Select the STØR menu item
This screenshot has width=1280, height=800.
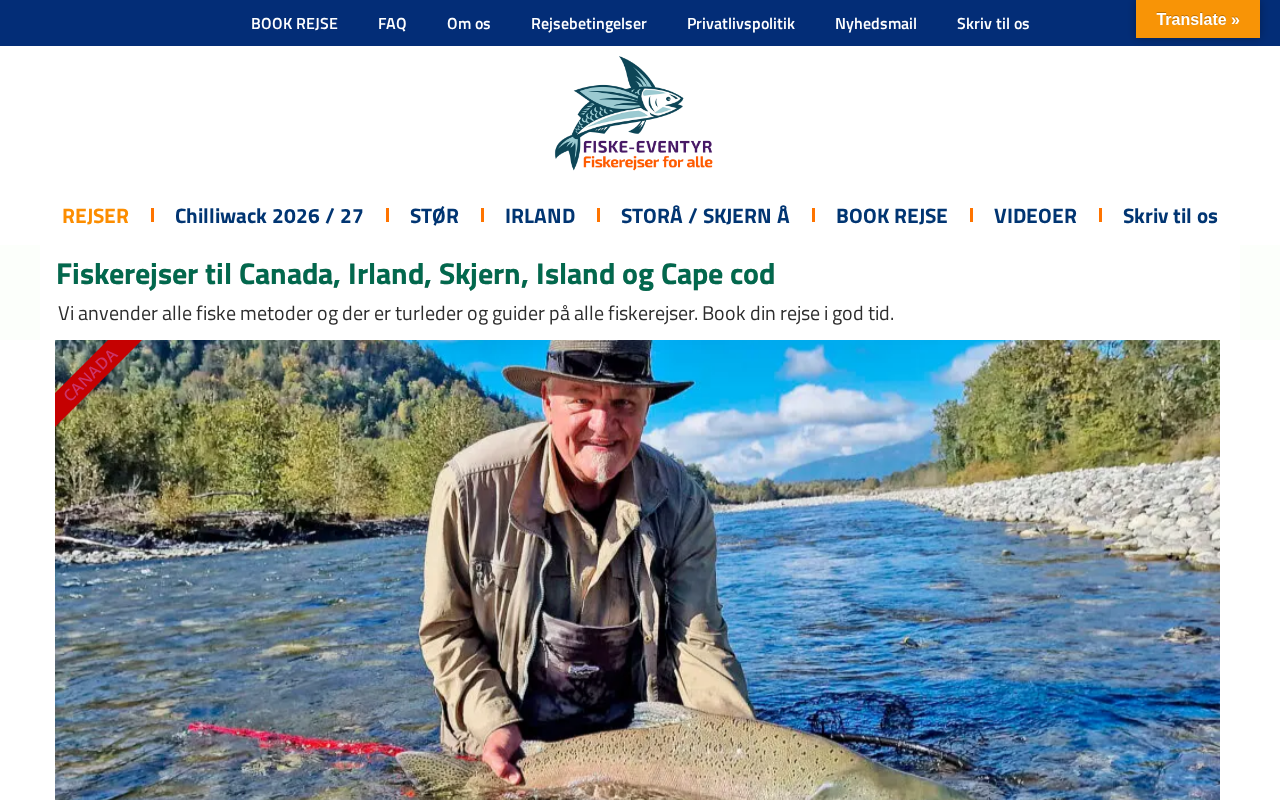point(434,215)
